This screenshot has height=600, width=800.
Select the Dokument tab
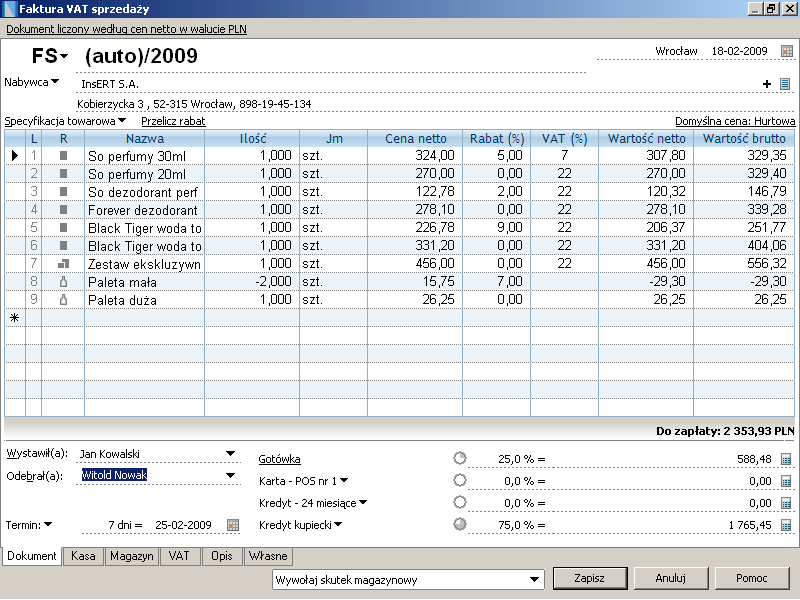click(32, 556)
